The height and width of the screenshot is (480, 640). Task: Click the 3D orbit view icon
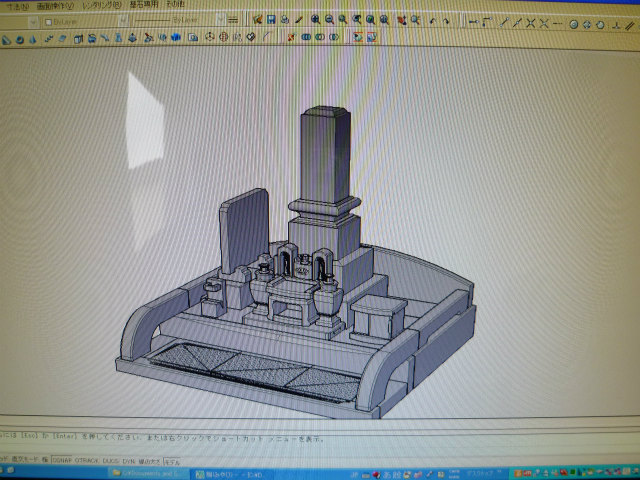[x=209, y=38]
